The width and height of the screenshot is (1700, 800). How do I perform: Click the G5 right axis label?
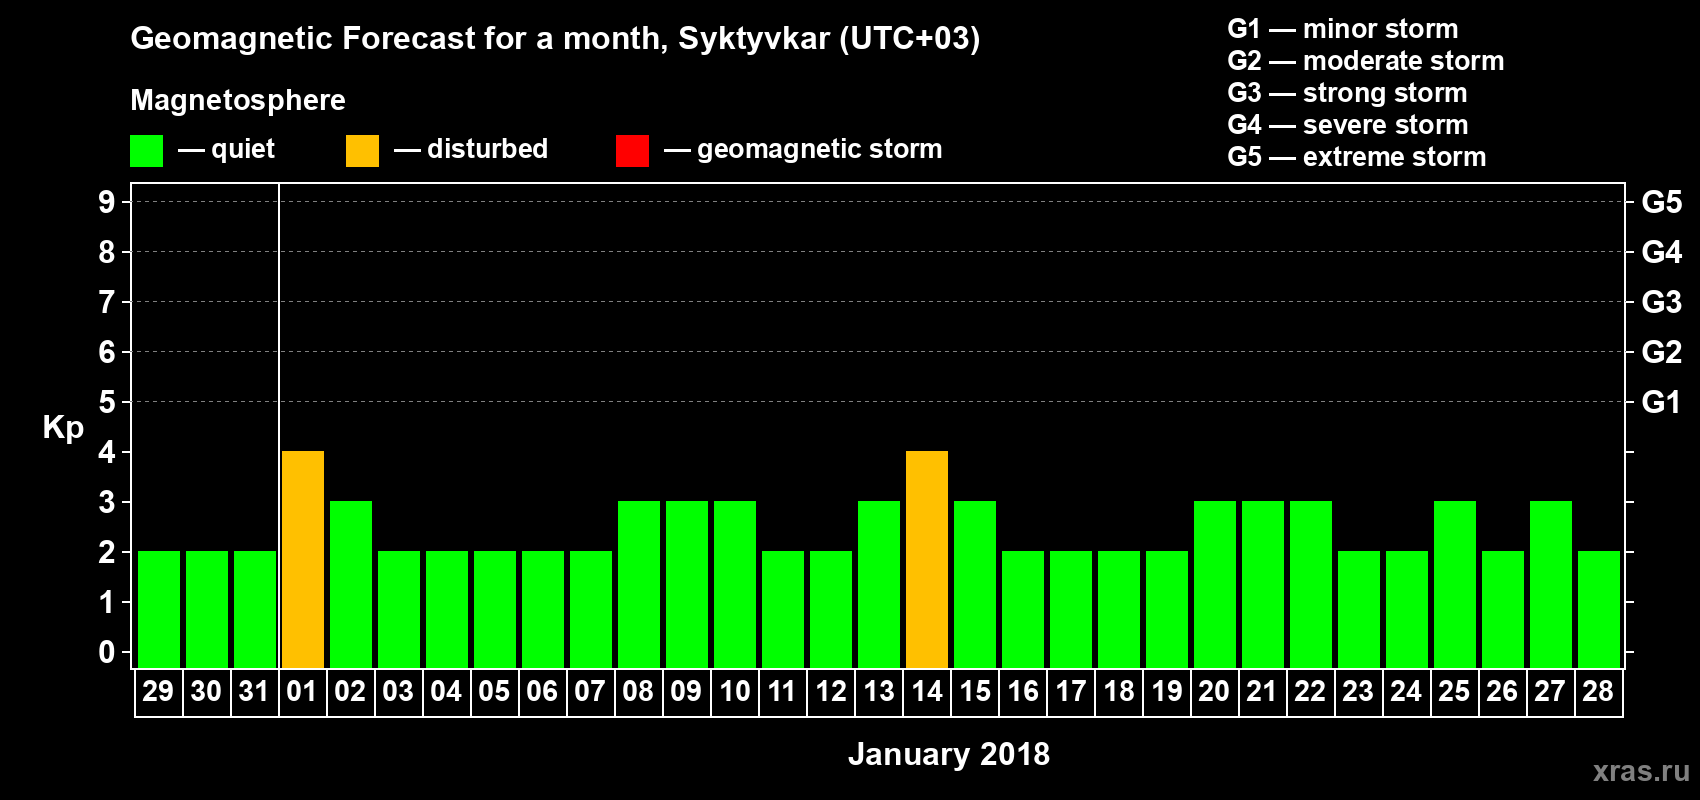coord(1662,202)
